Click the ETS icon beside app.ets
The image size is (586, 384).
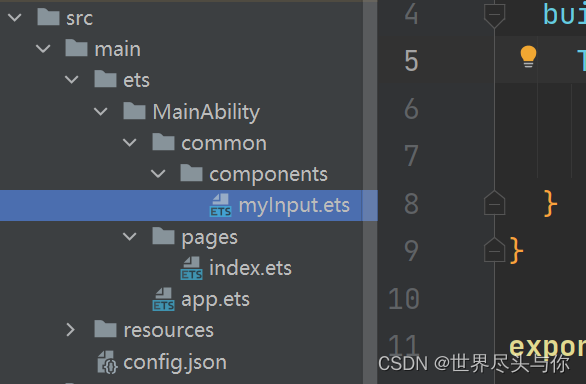click(163, 299)
